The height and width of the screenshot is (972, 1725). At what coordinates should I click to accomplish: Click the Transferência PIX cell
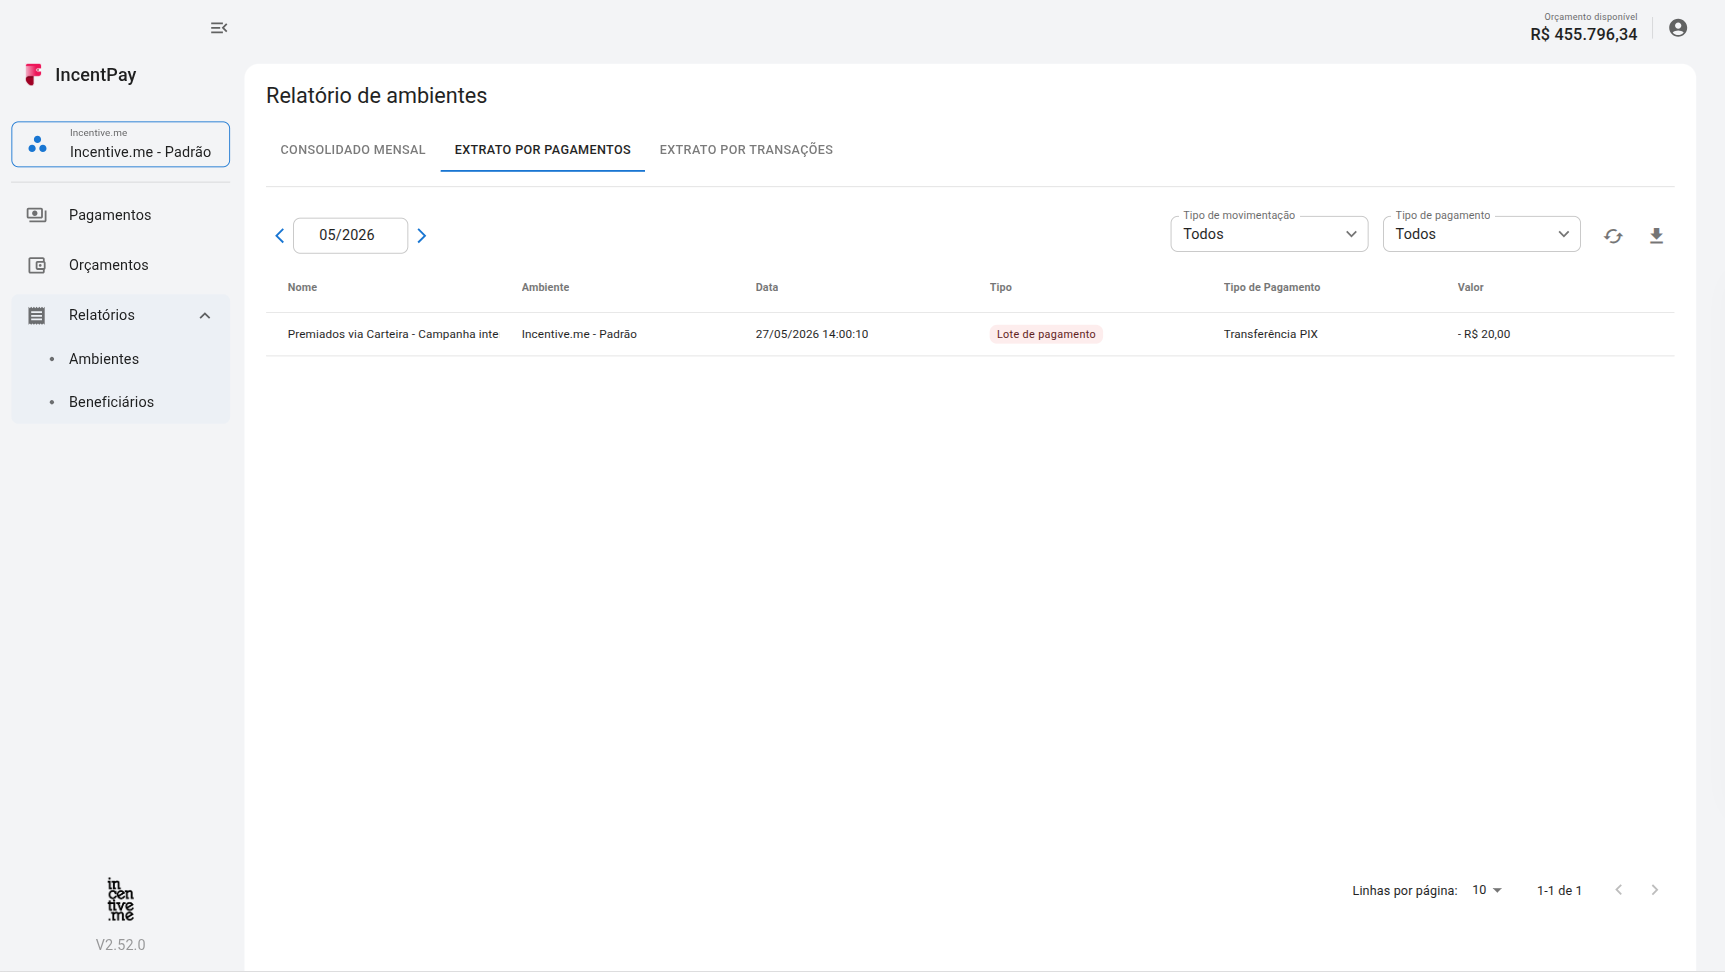click(1271, 334)
